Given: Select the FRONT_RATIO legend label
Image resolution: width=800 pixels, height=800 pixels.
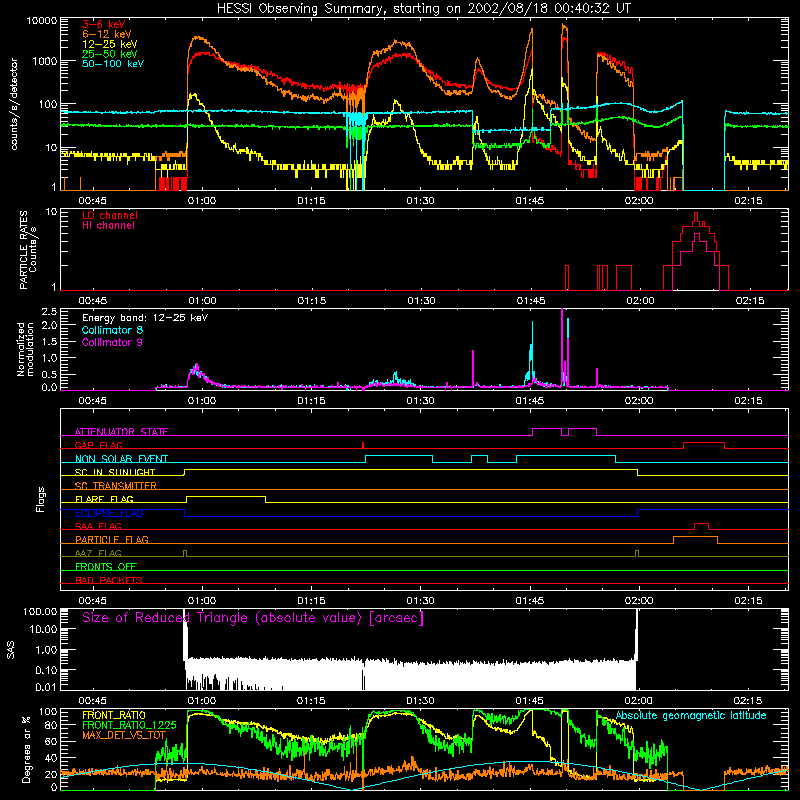Looking at the screenshot, I should (x=114, y=715).
